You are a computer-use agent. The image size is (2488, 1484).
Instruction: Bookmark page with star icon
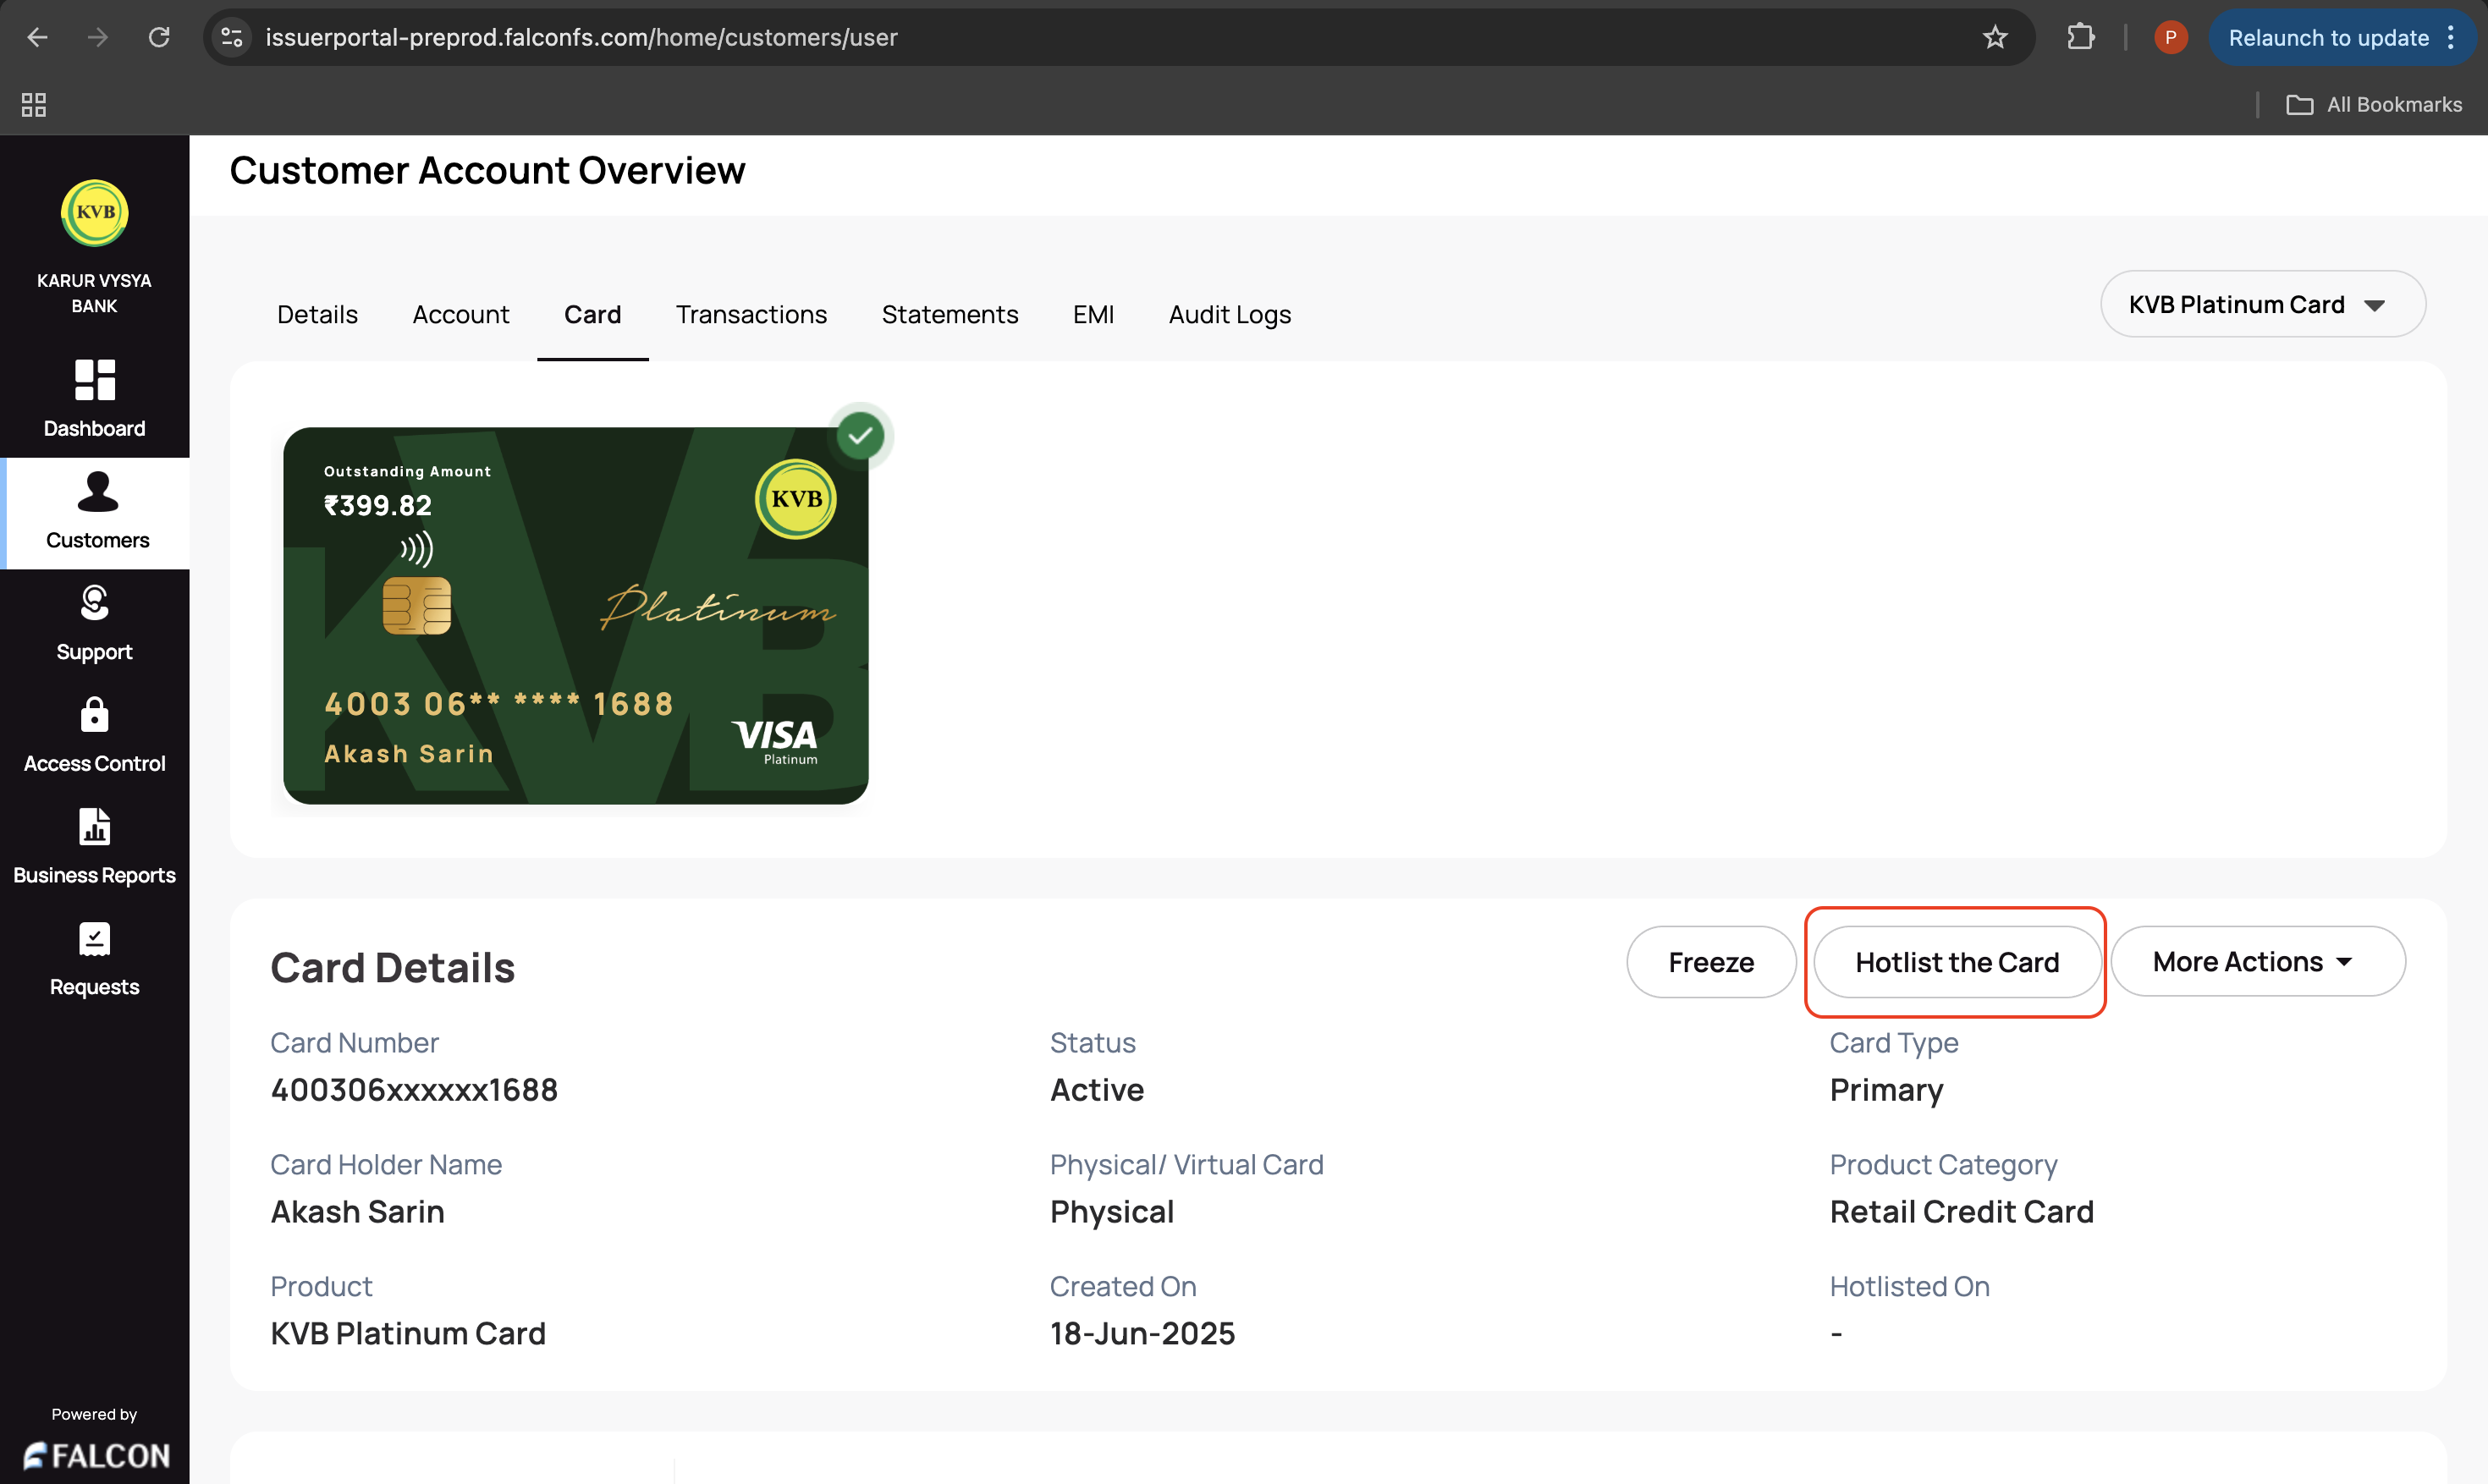point(1995,38)
